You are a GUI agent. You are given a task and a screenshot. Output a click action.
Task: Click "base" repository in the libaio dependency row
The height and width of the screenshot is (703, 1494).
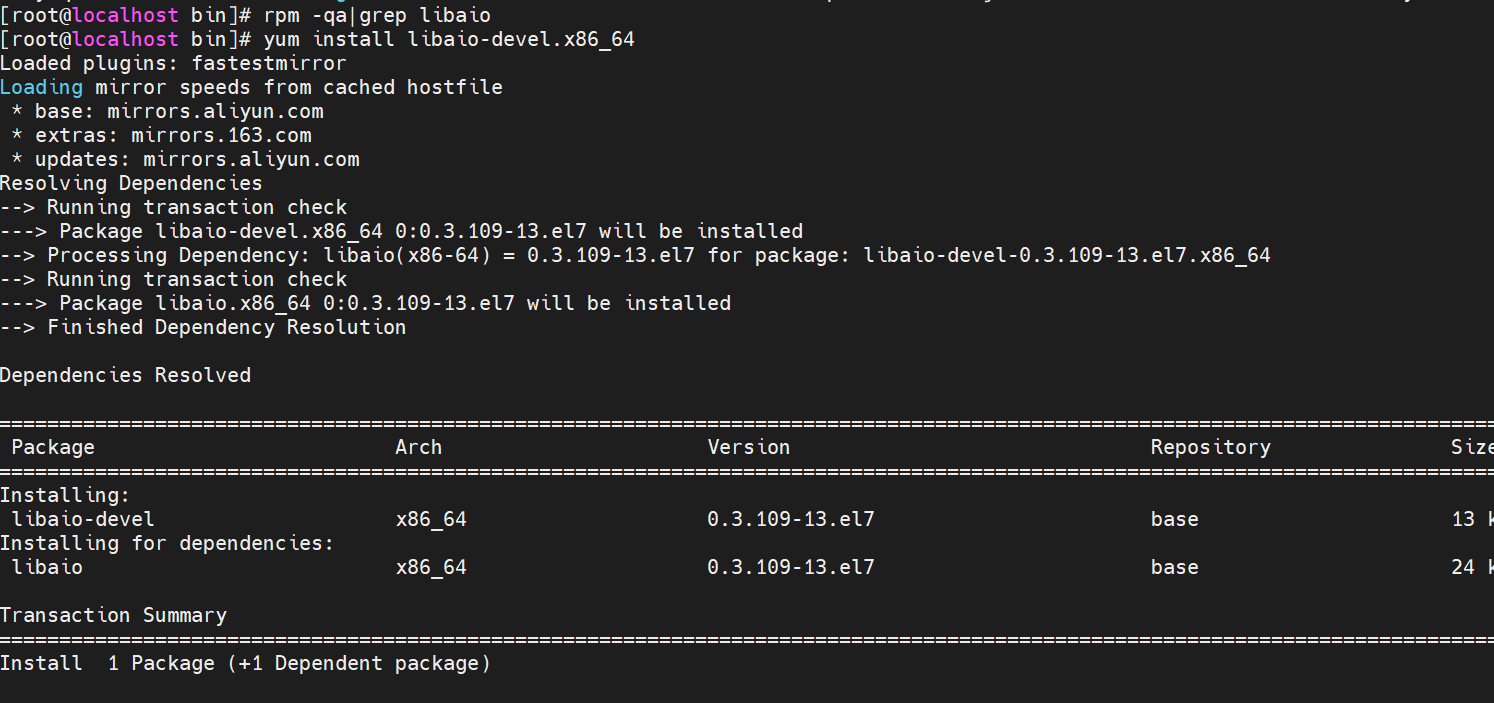pyautogui.click(x=1174, y=567)
